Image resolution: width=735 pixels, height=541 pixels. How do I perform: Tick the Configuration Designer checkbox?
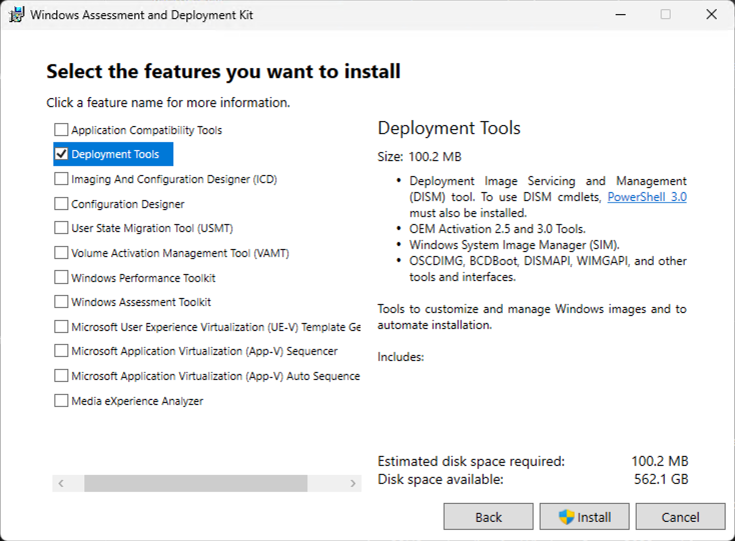coord(61,203)
